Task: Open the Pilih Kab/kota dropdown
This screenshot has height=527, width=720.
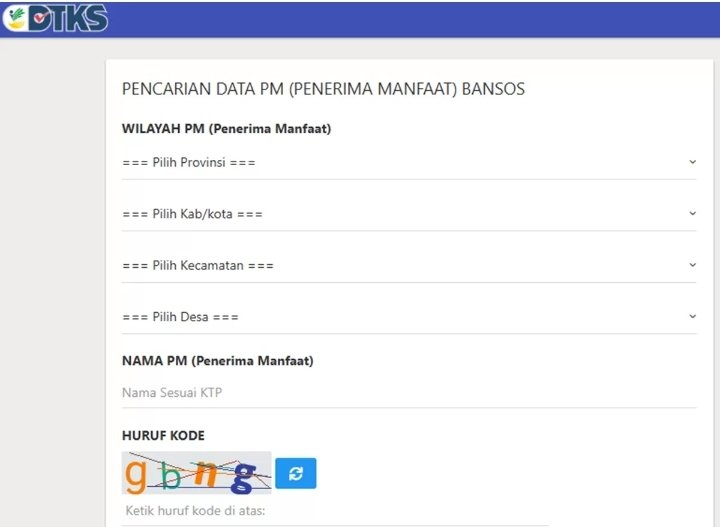Action: point(409,214)
